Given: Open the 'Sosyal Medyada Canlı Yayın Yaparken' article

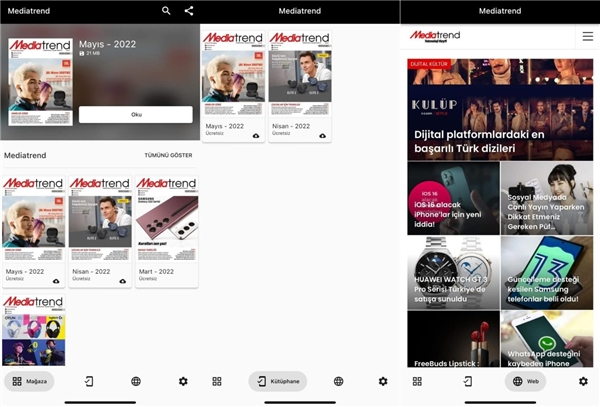Looking at the screenshot, I should click(547, 198).
